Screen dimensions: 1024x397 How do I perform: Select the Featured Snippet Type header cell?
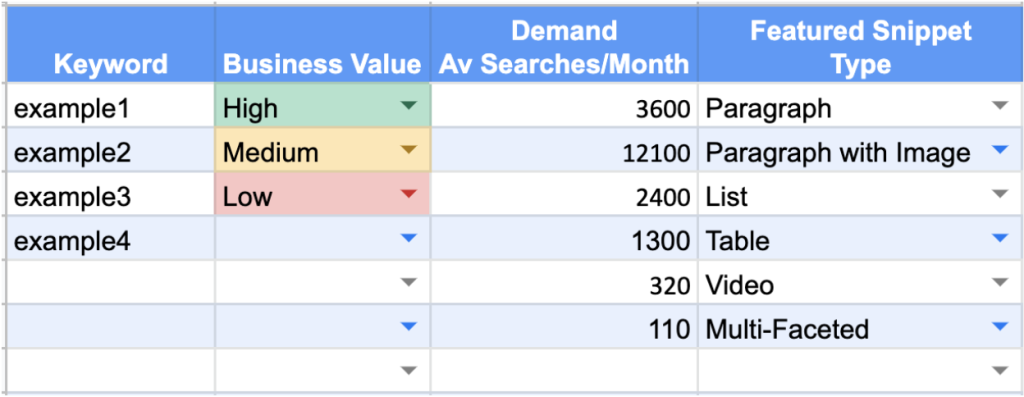pyautogui.click(x=861, y=45)
